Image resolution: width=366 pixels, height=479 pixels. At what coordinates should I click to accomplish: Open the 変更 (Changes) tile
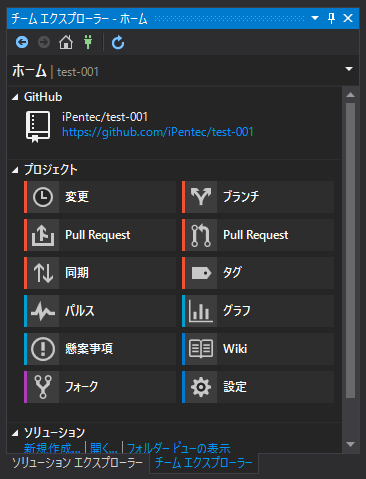100,197
